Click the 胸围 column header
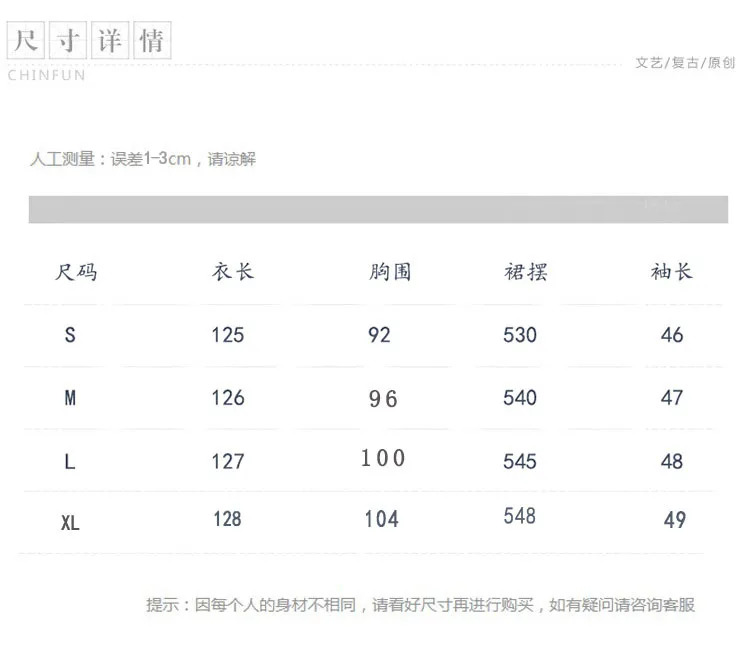Viewport: 750px width, 658px height. pos(390,272)
